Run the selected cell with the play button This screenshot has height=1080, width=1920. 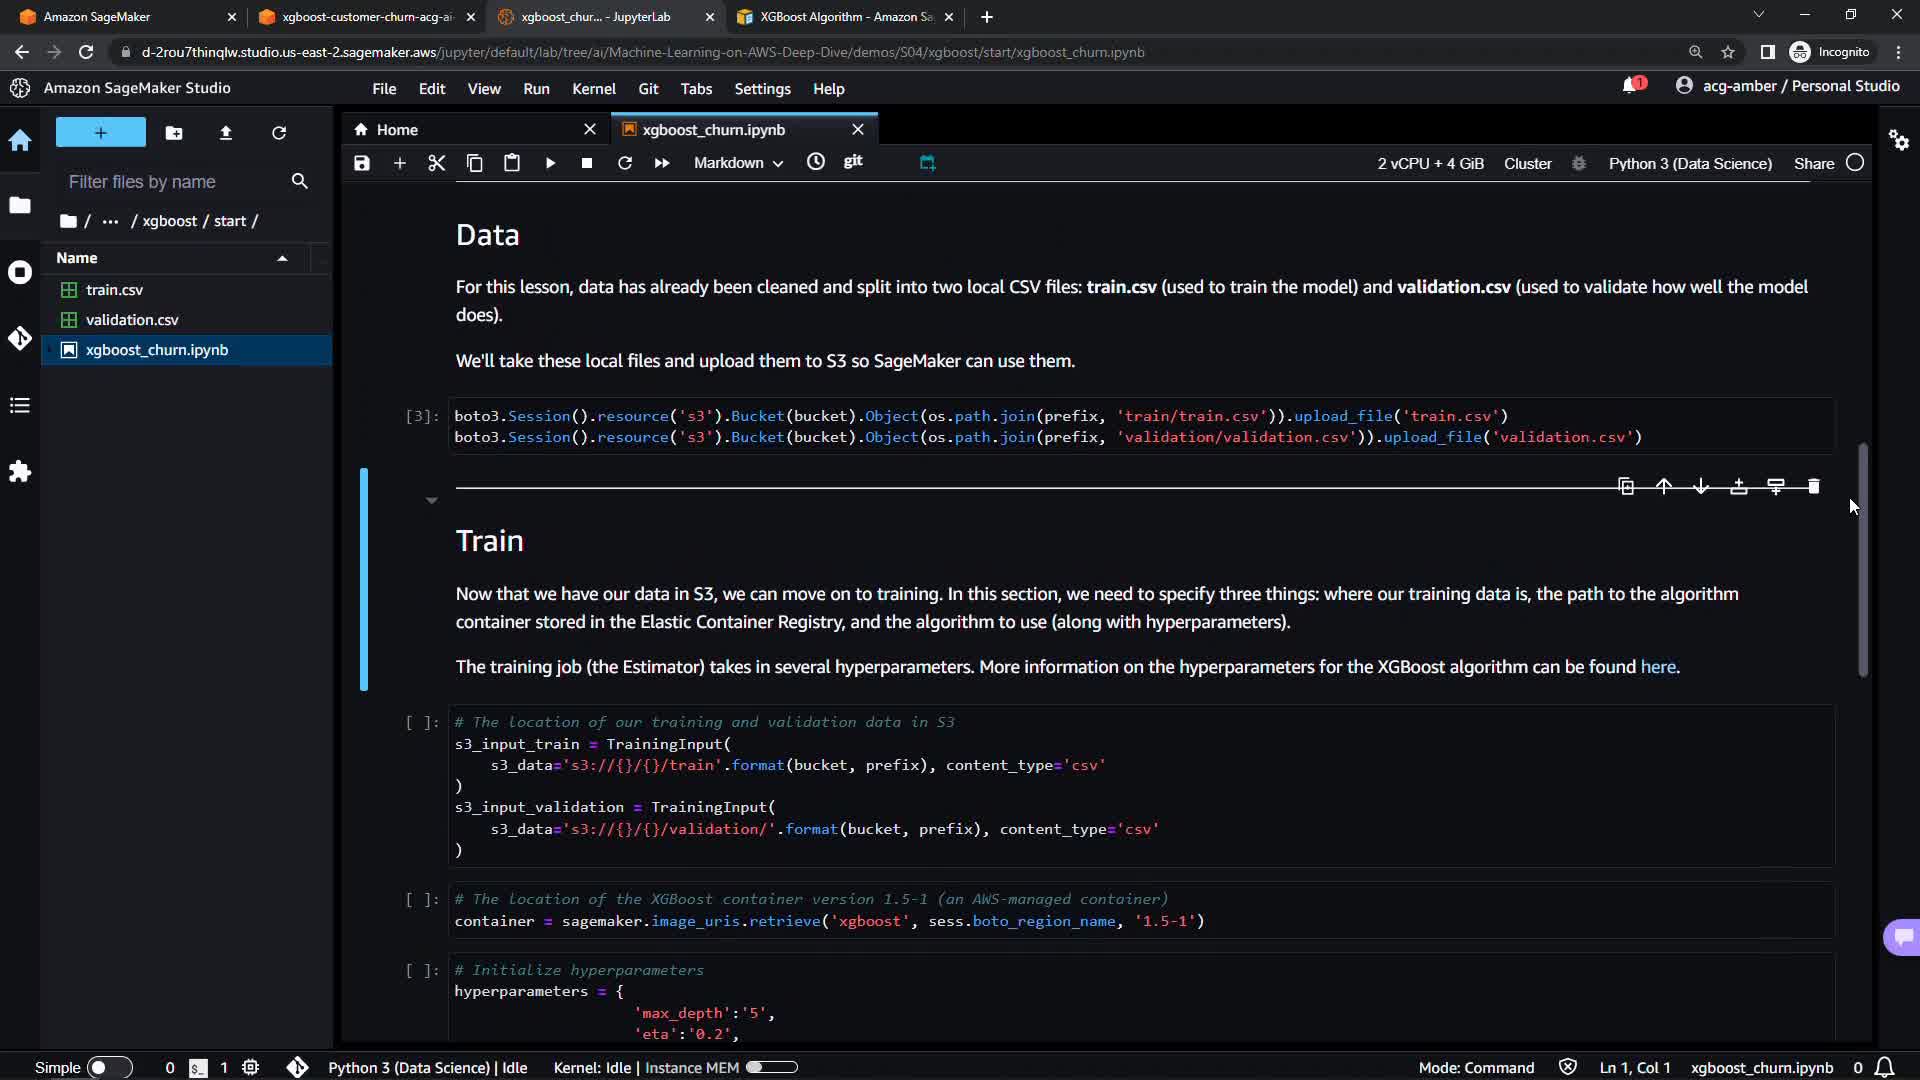point(550,163)
